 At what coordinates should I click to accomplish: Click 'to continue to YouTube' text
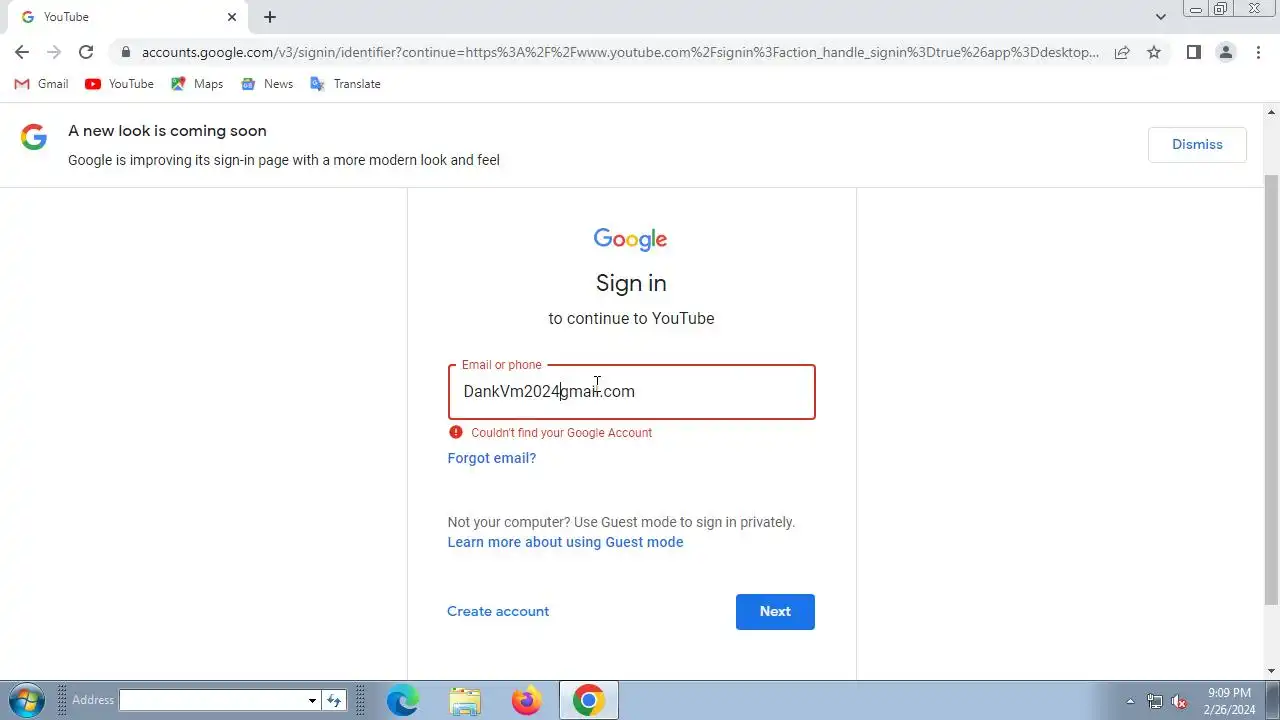point(631,318)
